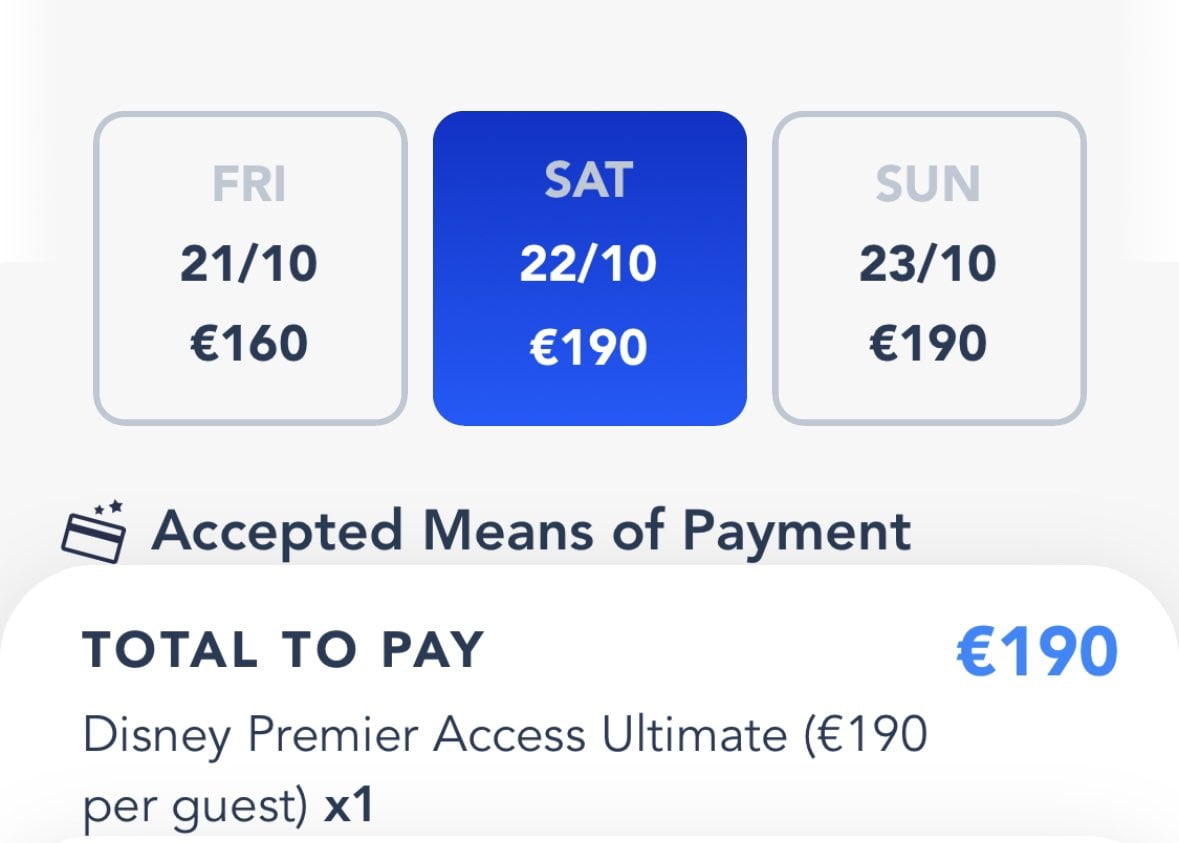
Task: Tap the blue €190 total amount
Action: pos(1037,651)
